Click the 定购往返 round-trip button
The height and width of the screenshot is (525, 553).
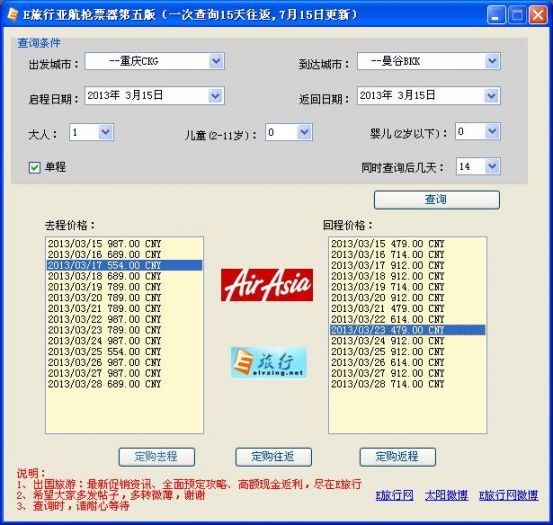point(273,457)
